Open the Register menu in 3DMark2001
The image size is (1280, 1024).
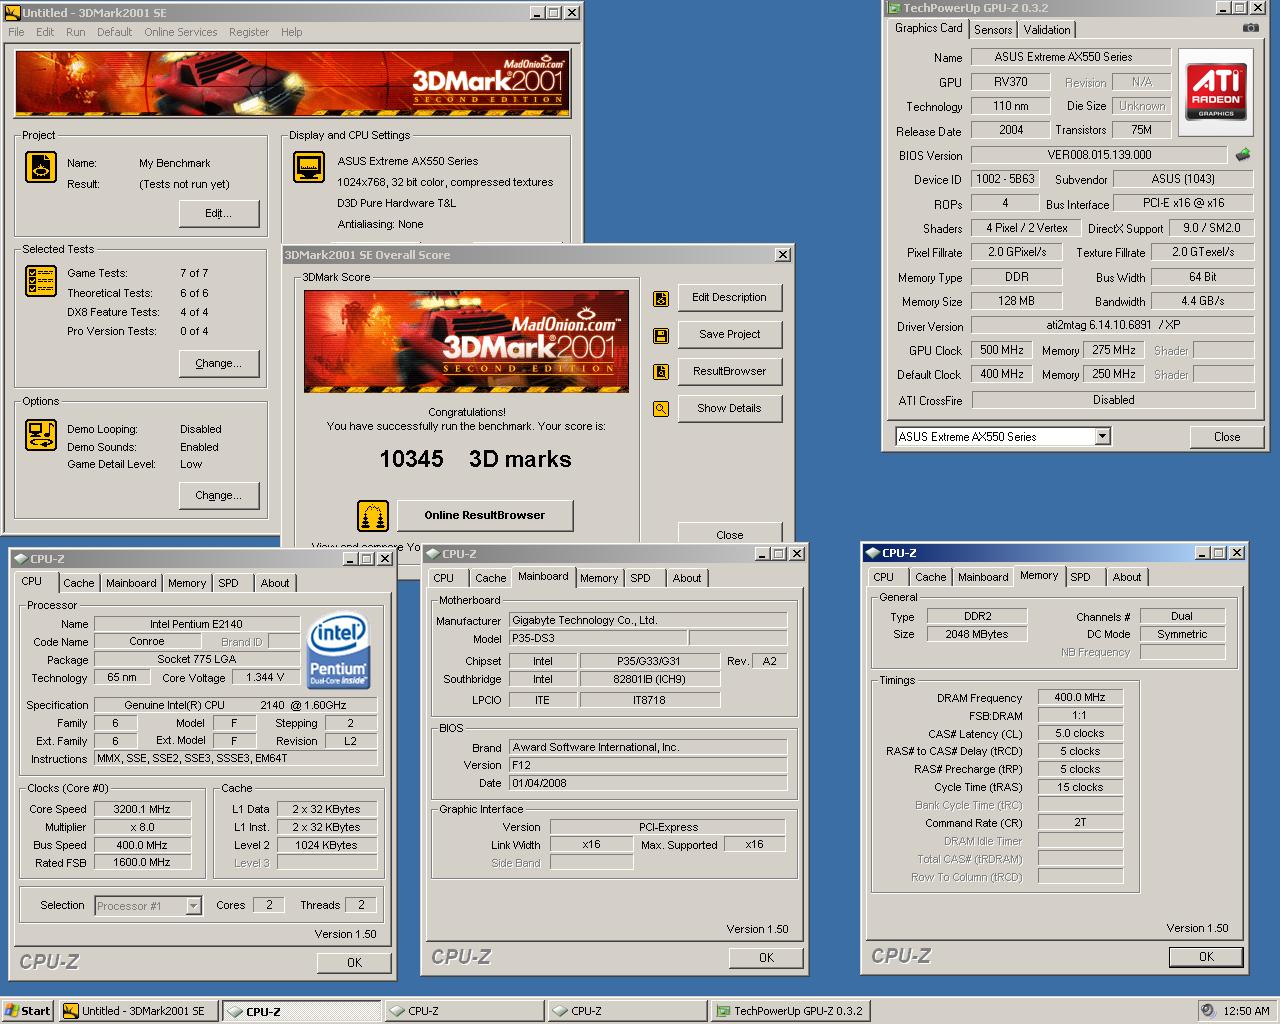(x=248, y=32)
